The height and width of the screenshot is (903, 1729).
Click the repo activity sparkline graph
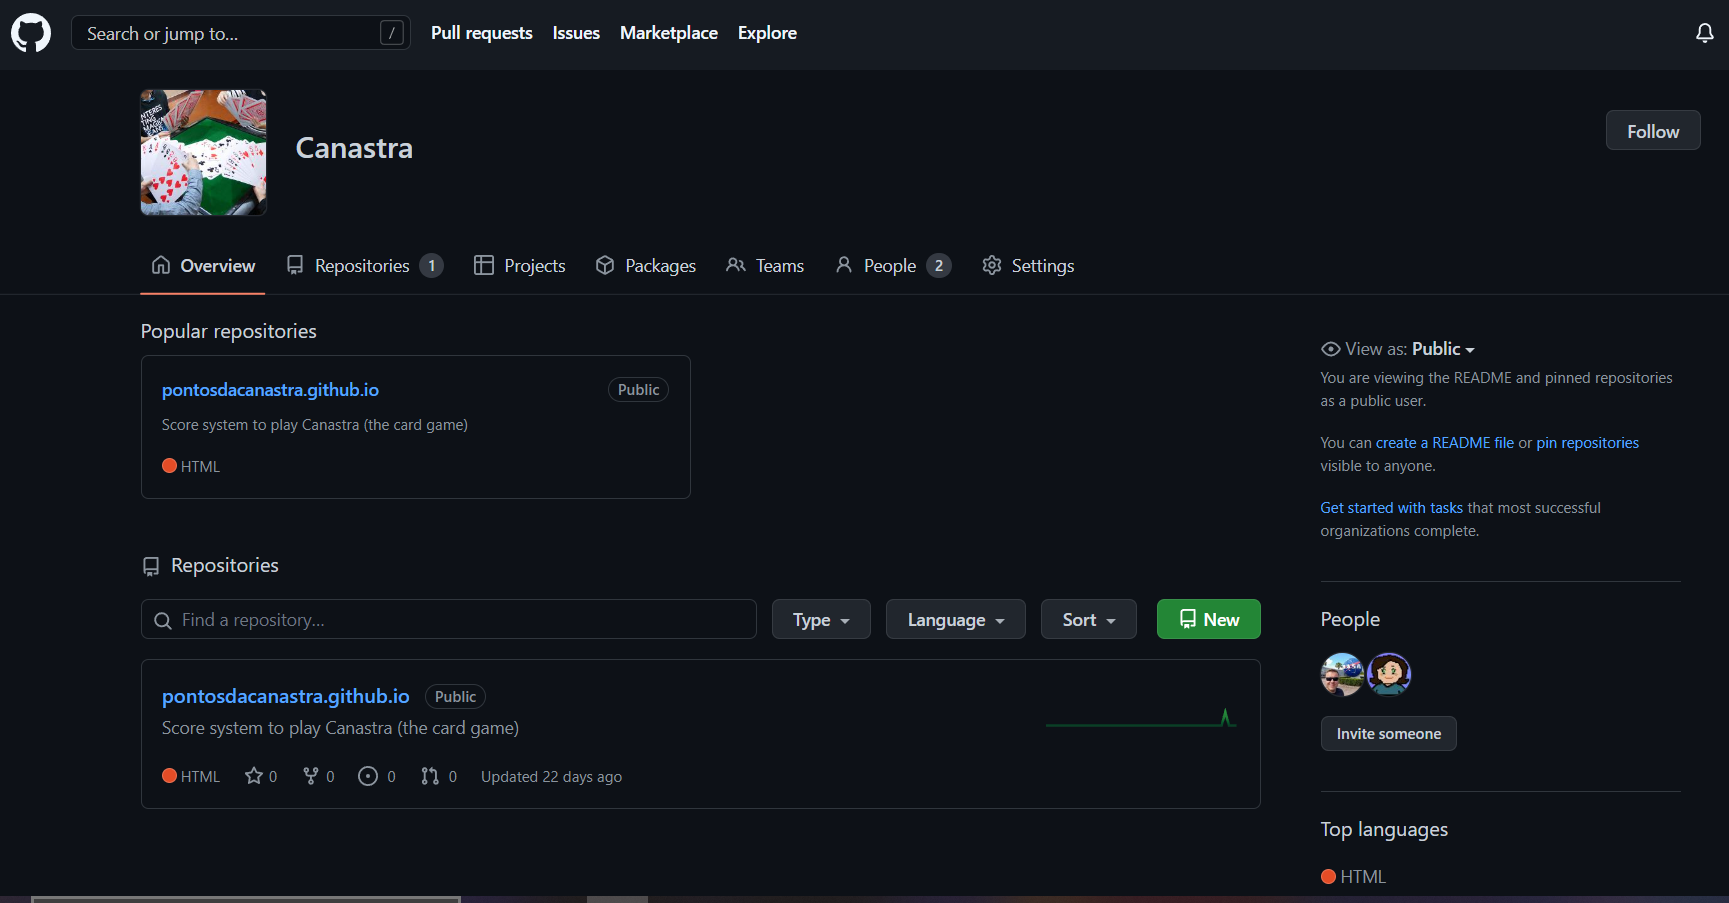point(1141,718)
